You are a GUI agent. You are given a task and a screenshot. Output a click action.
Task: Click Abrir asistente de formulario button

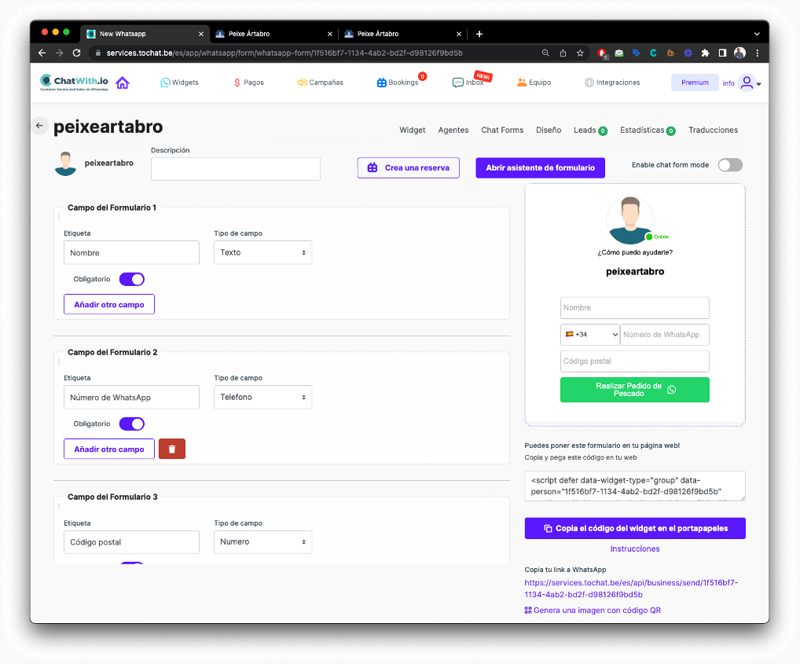pyautogui.click(x=540, y=168)
